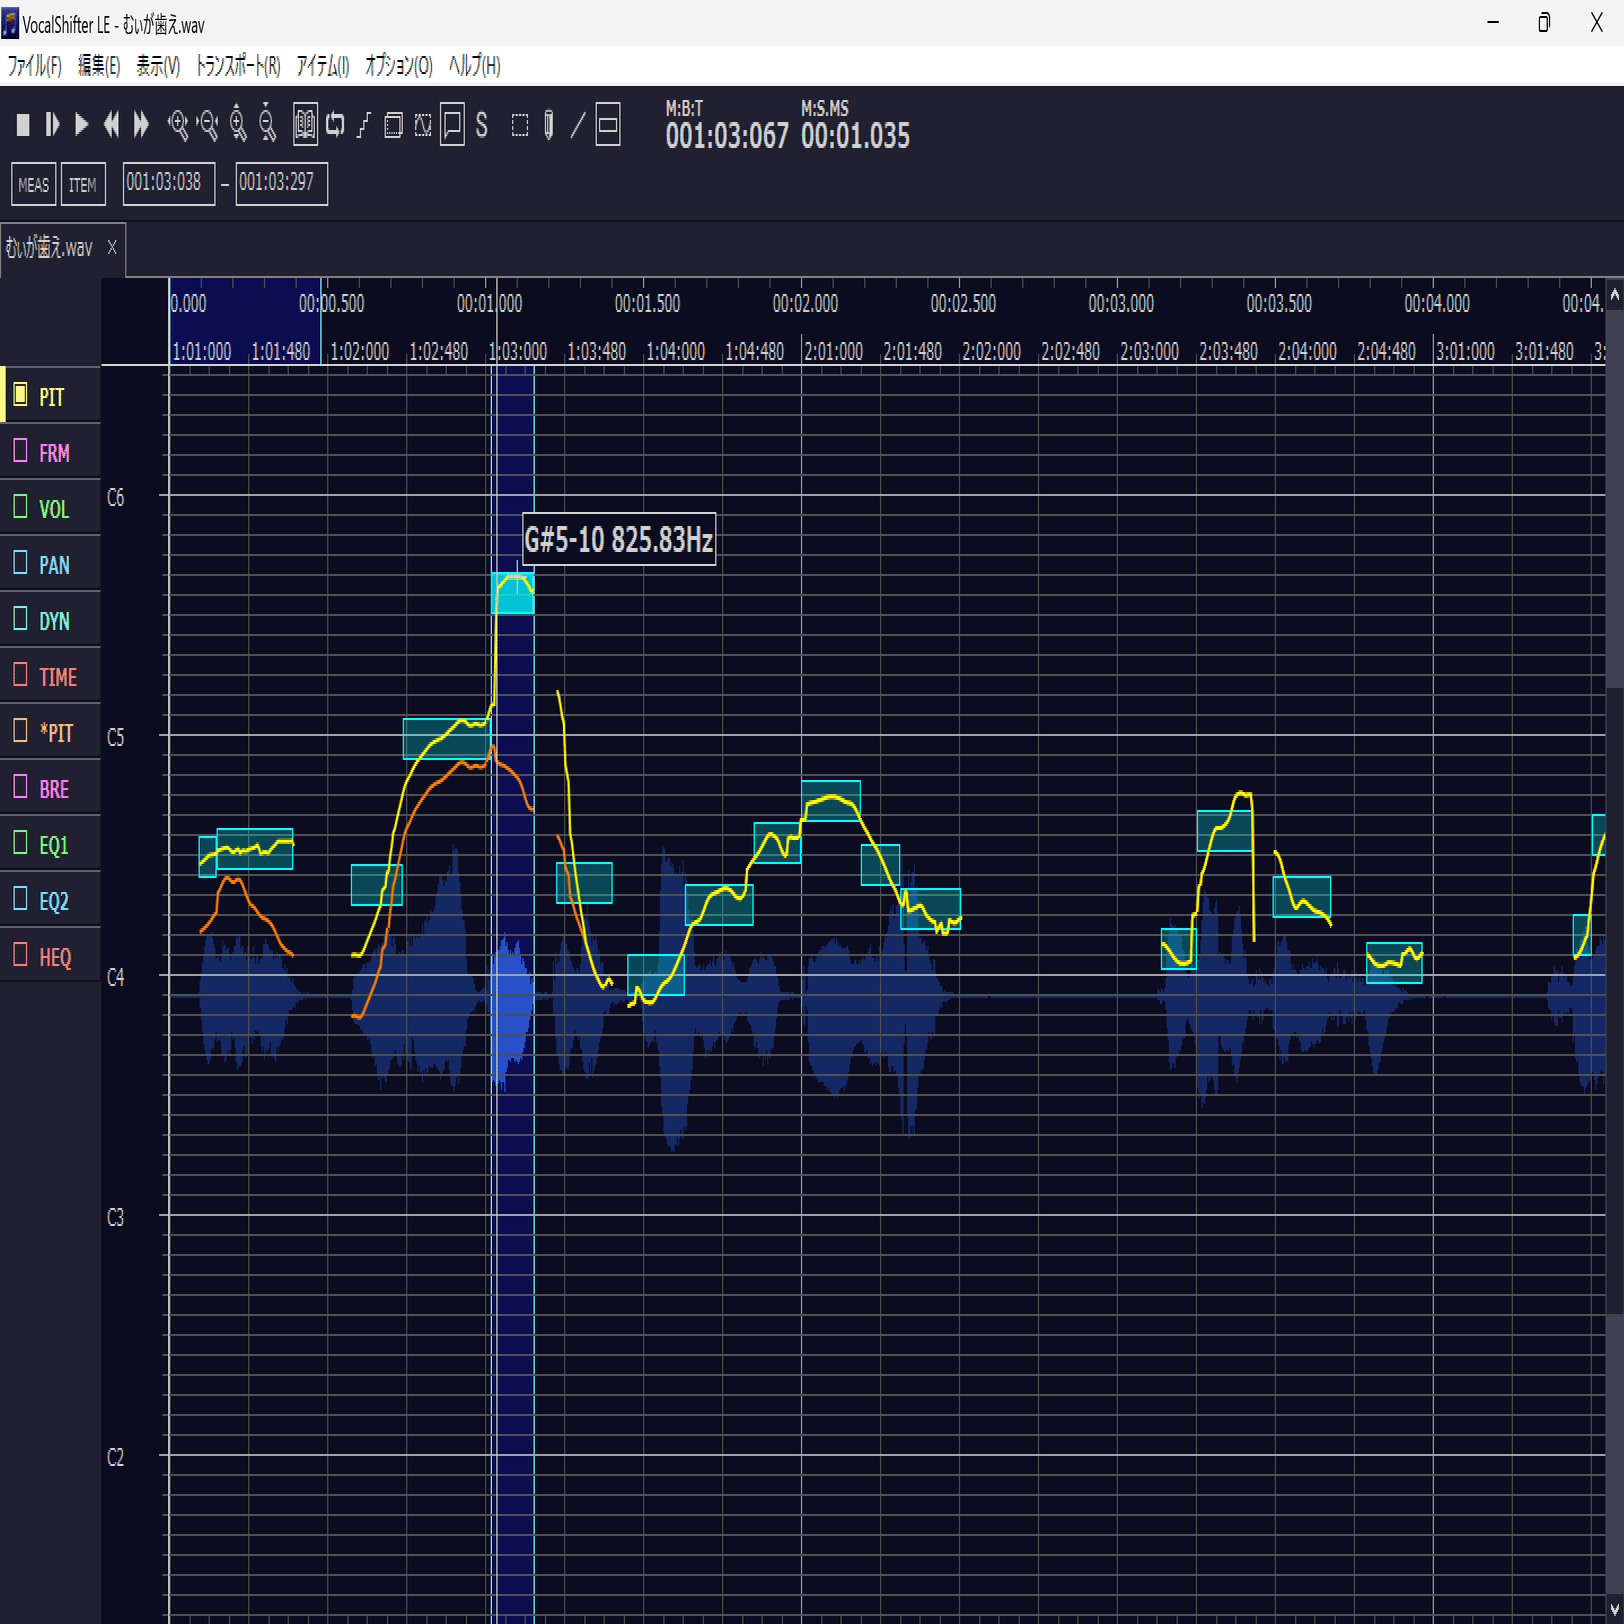Click the stair-step icon in the toolbar
1624x1624 pixels.
tap(364, 125)
